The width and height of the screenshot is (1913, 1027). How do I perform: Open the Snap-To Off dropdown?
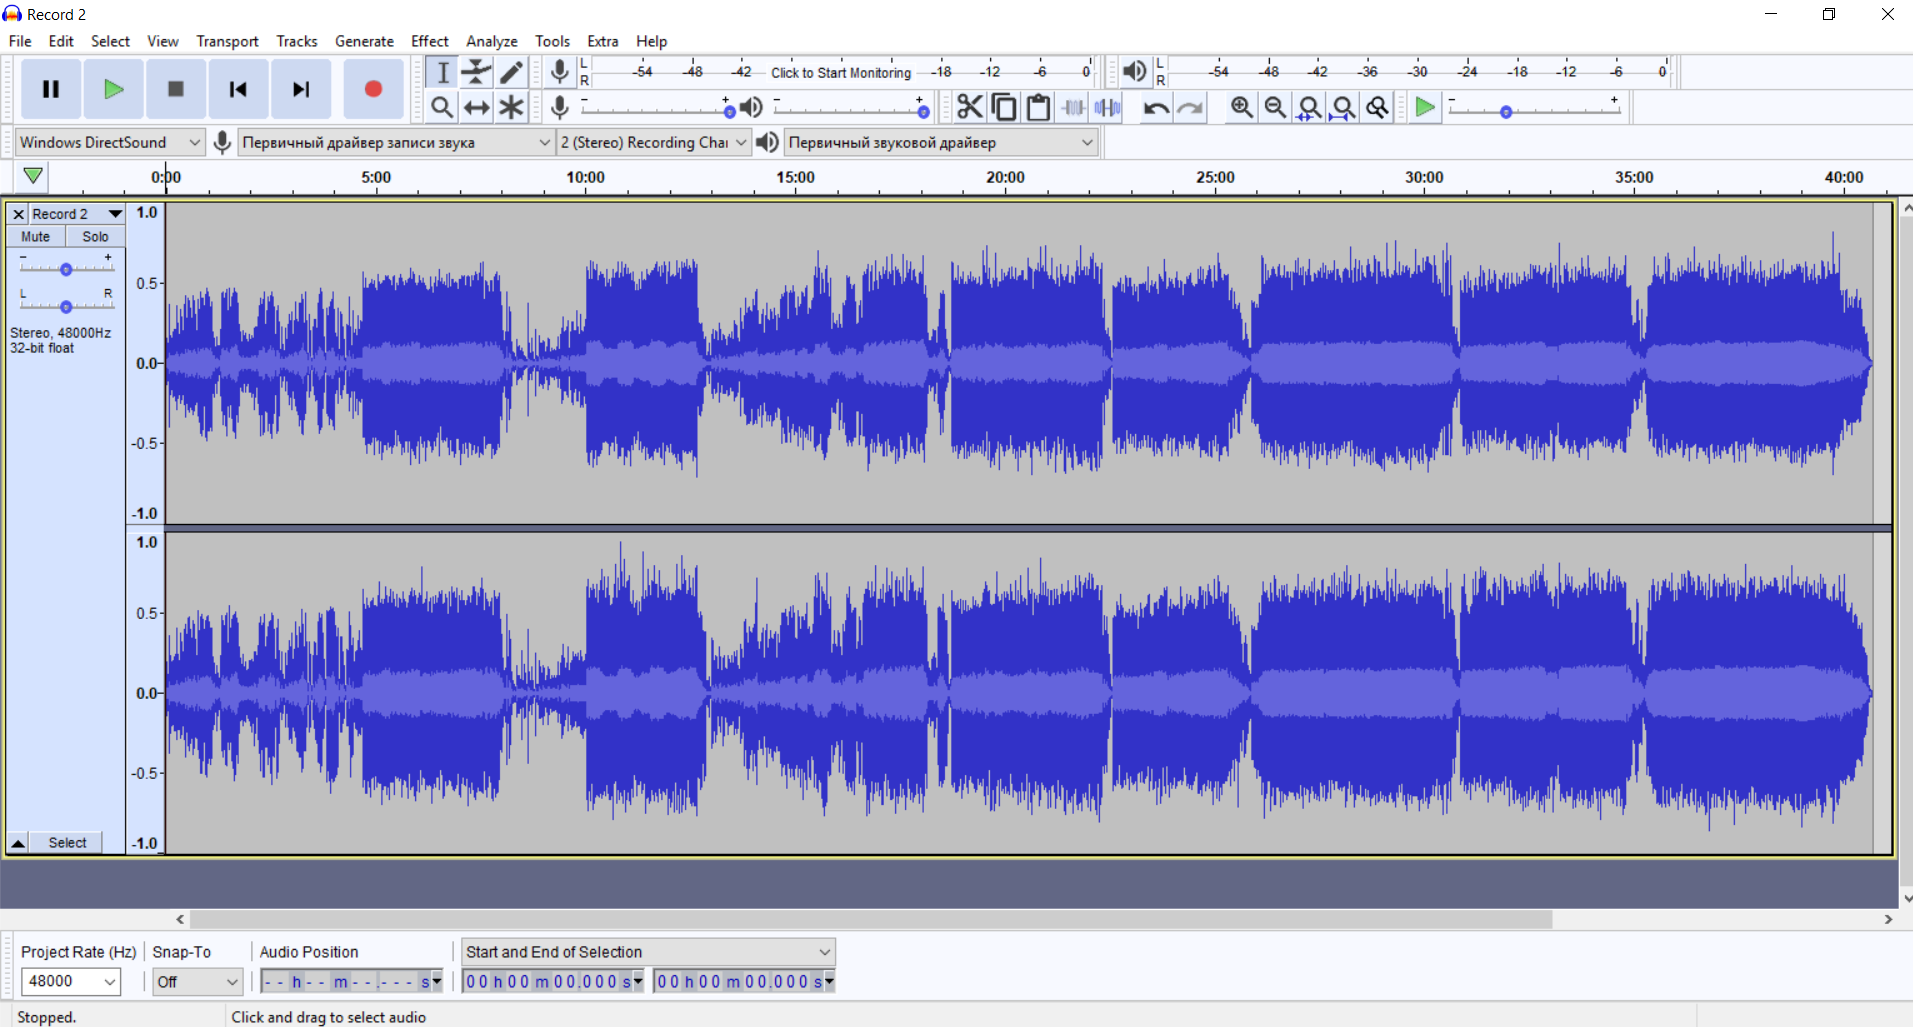[x=197, y=981]
